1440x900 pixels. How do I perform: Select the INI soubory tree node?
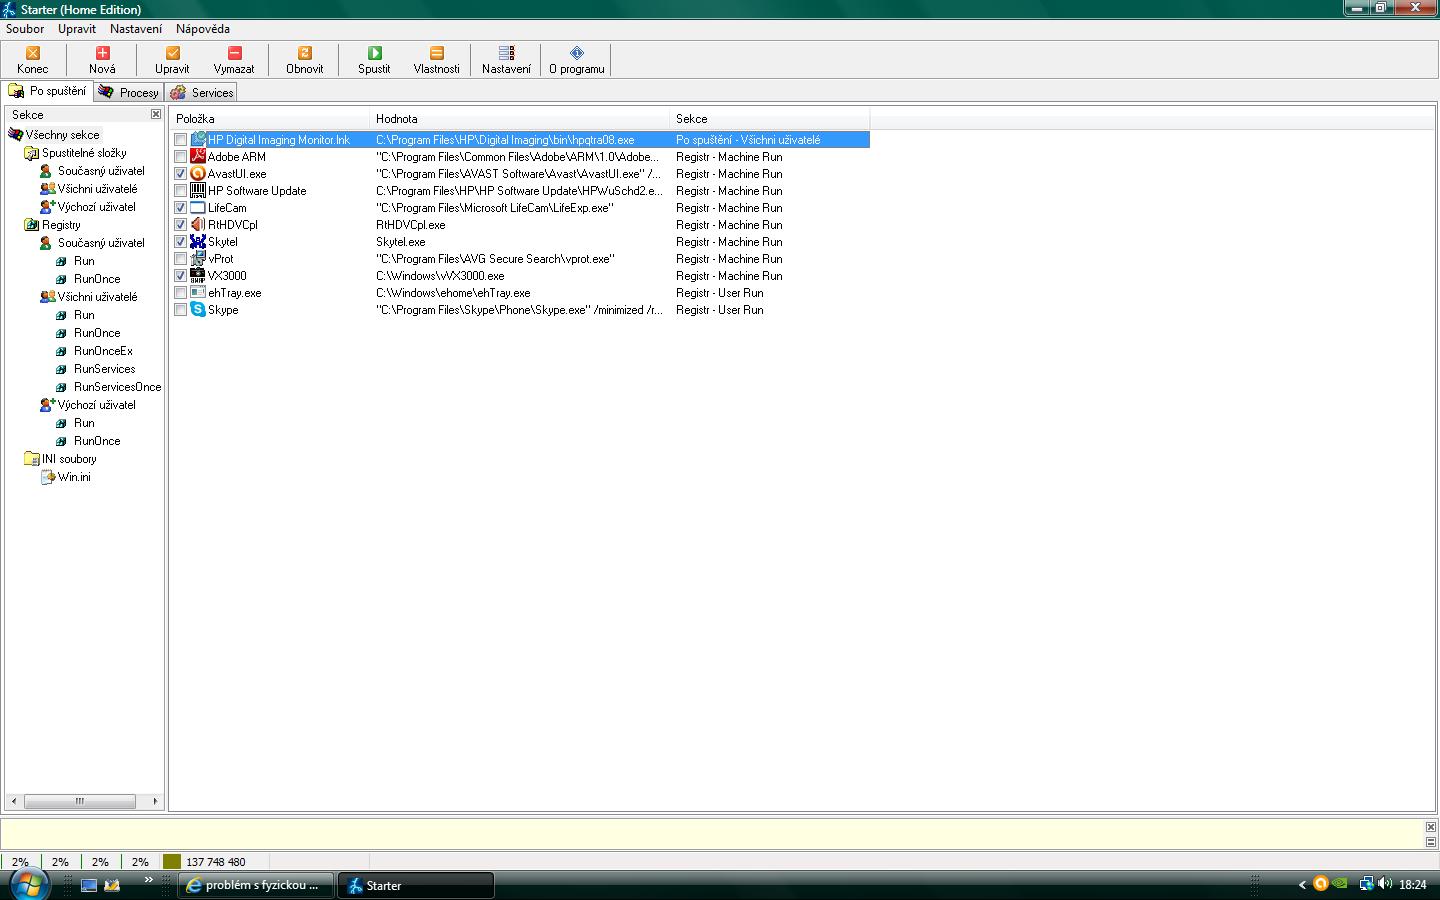(69, 459)
